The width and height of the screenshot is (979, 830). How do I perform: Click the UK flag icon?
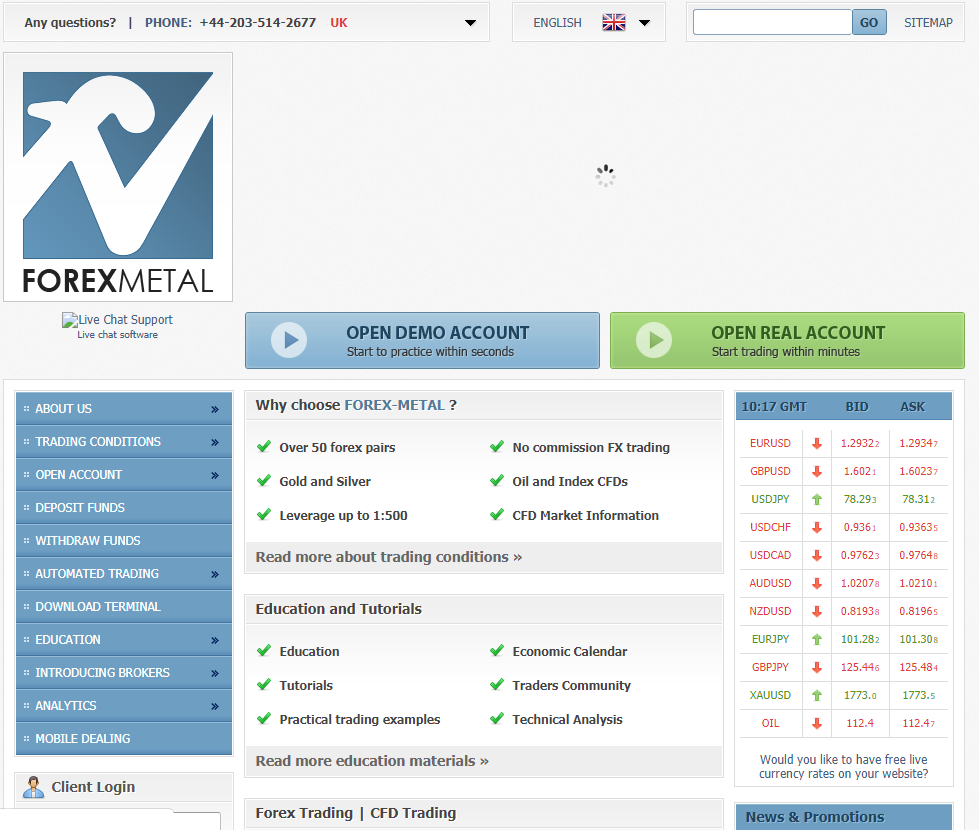614,22
